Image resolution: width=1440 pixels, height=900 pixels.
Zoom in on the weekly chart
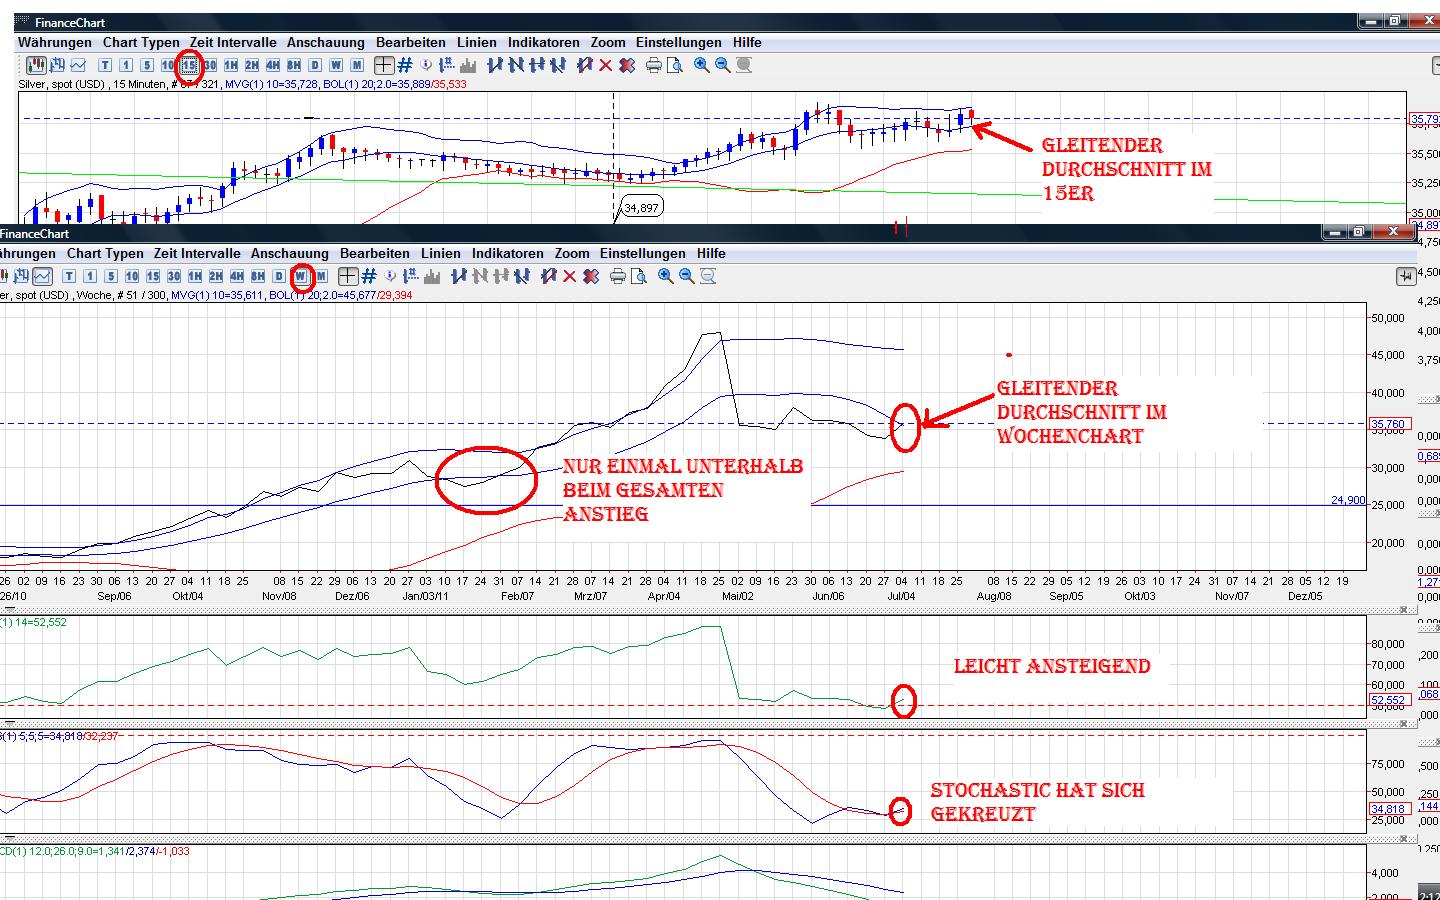666,276
